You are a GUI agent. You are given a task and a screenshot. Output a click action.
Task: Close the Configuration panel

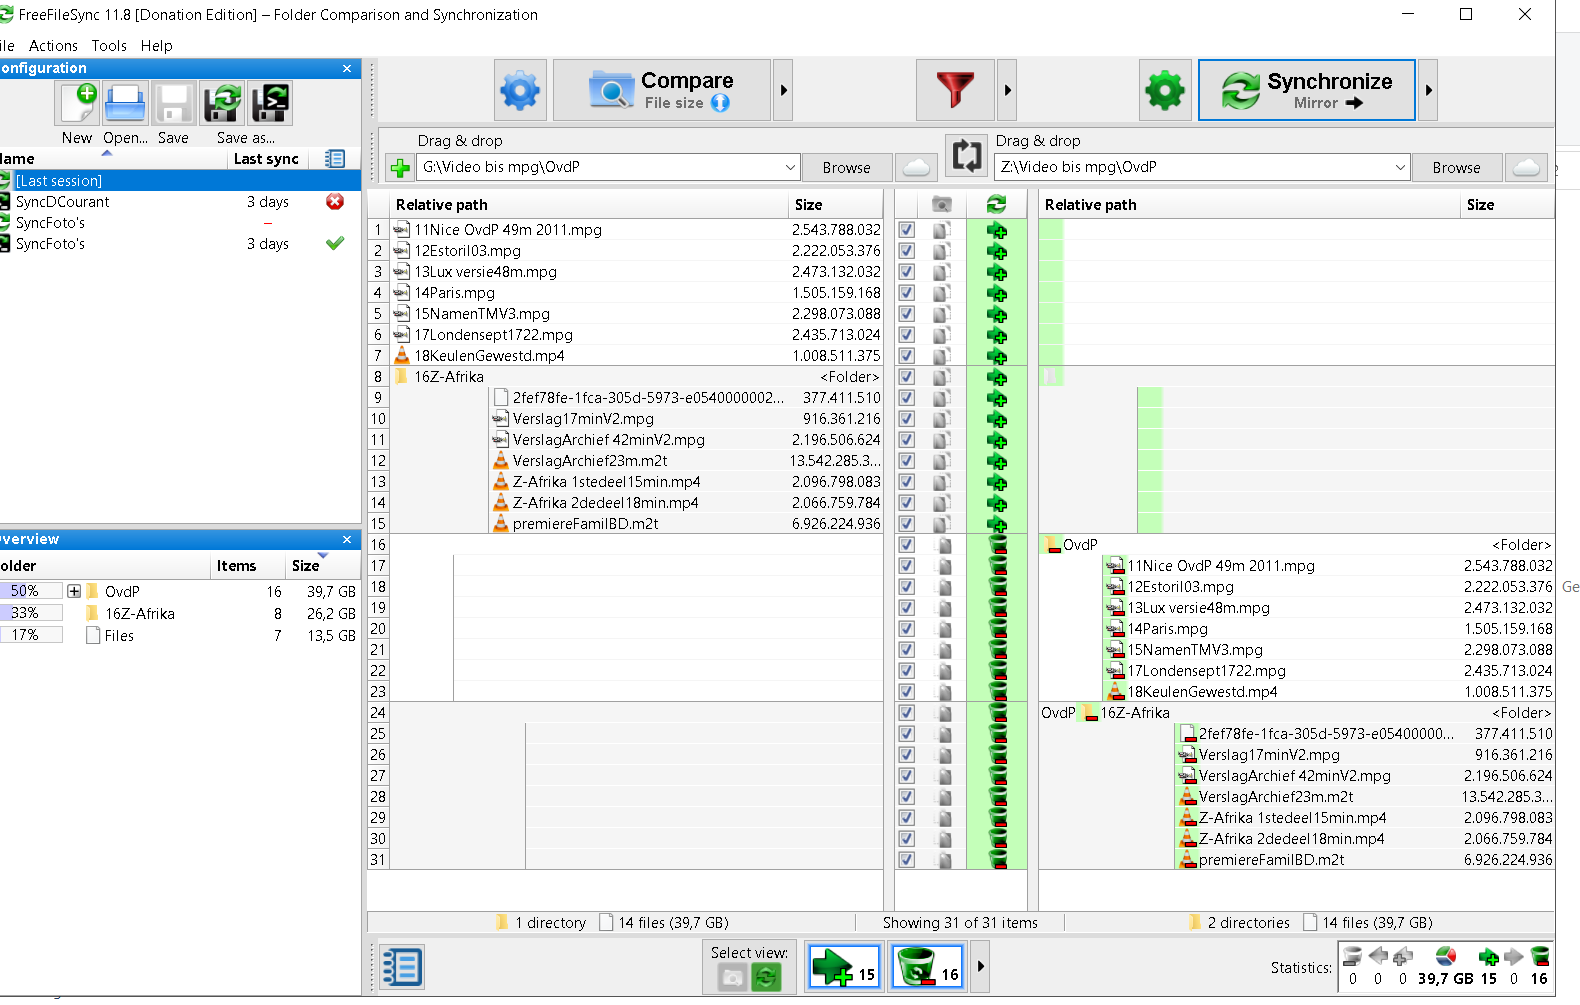pyautogui.click(x=347, y=68)
